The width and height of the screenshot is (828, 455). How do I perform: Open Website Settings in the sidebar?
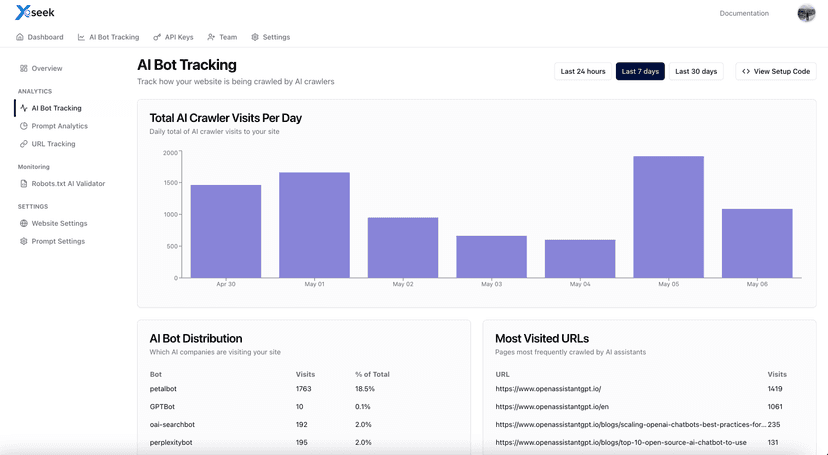click(59, 223)
